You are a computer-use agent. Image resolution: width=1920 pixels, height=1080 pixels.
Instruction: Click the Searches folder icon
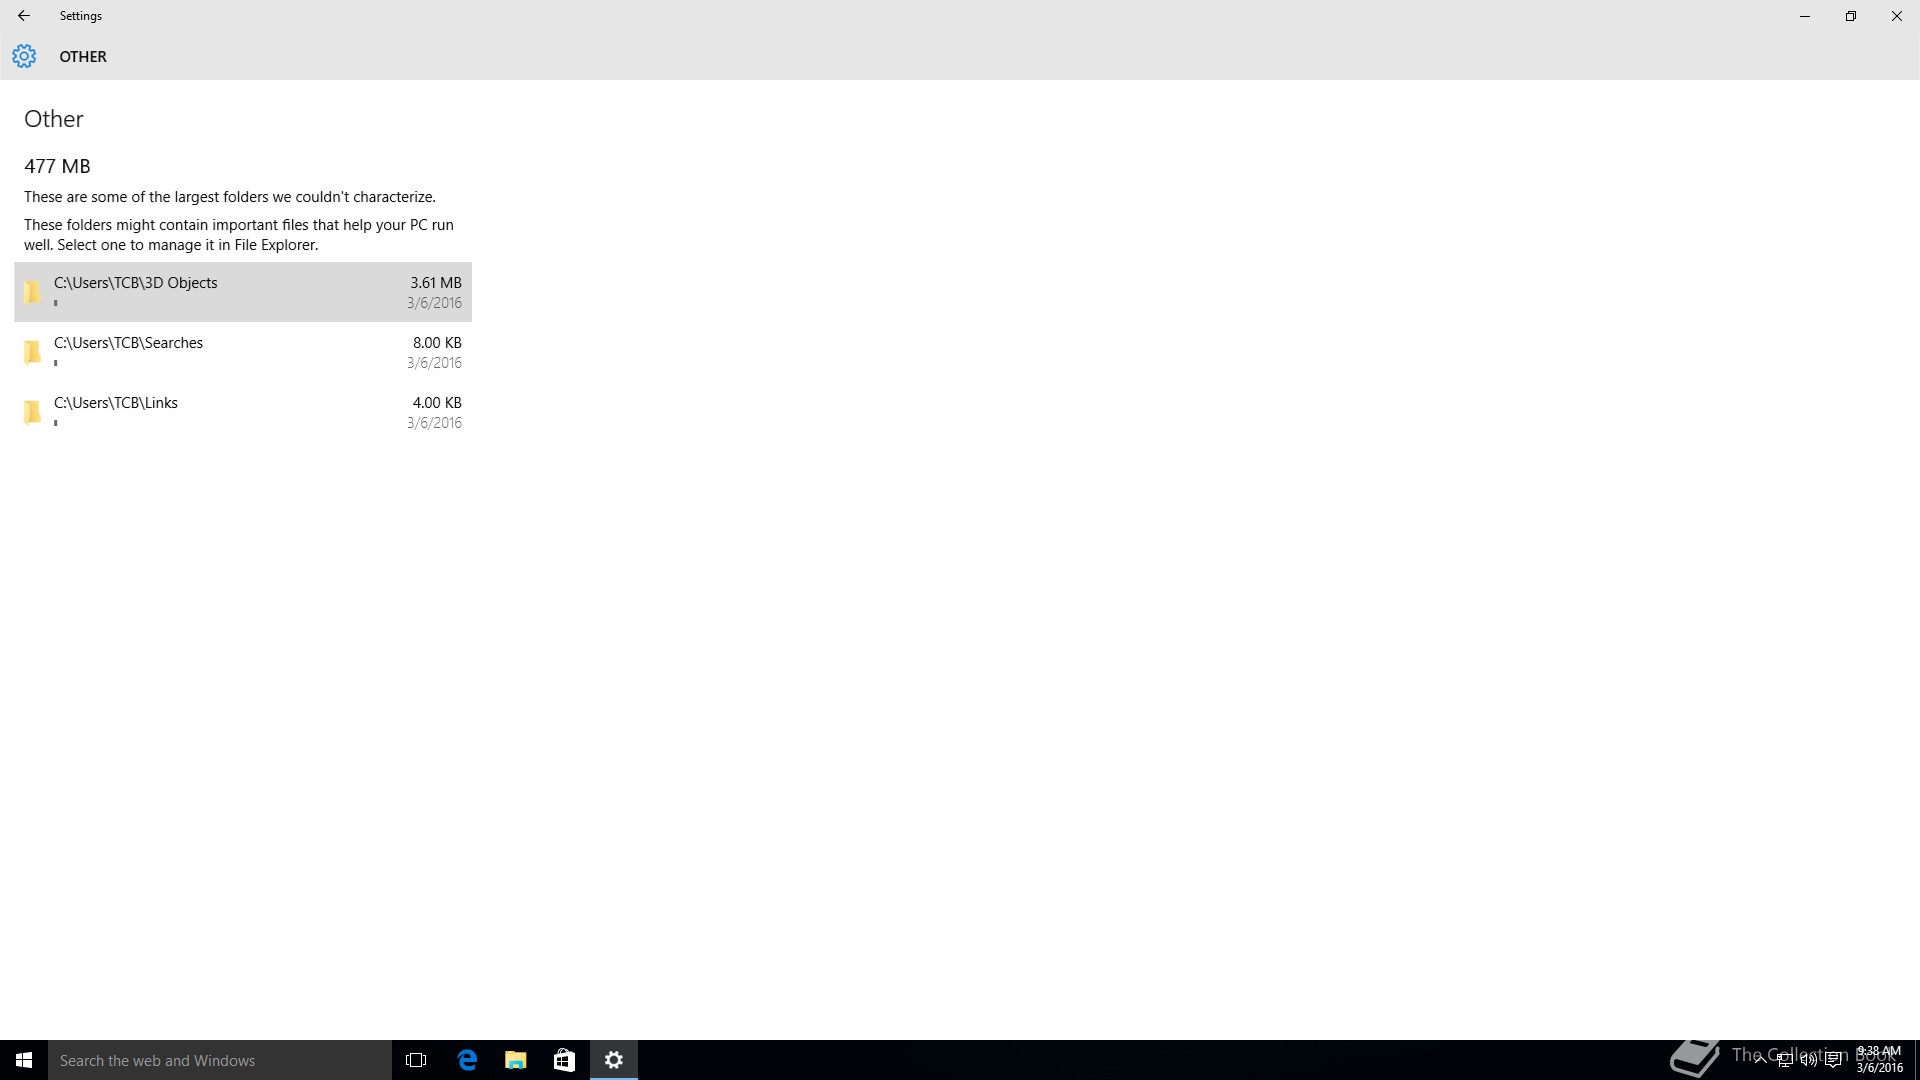[x=33, y=352]
